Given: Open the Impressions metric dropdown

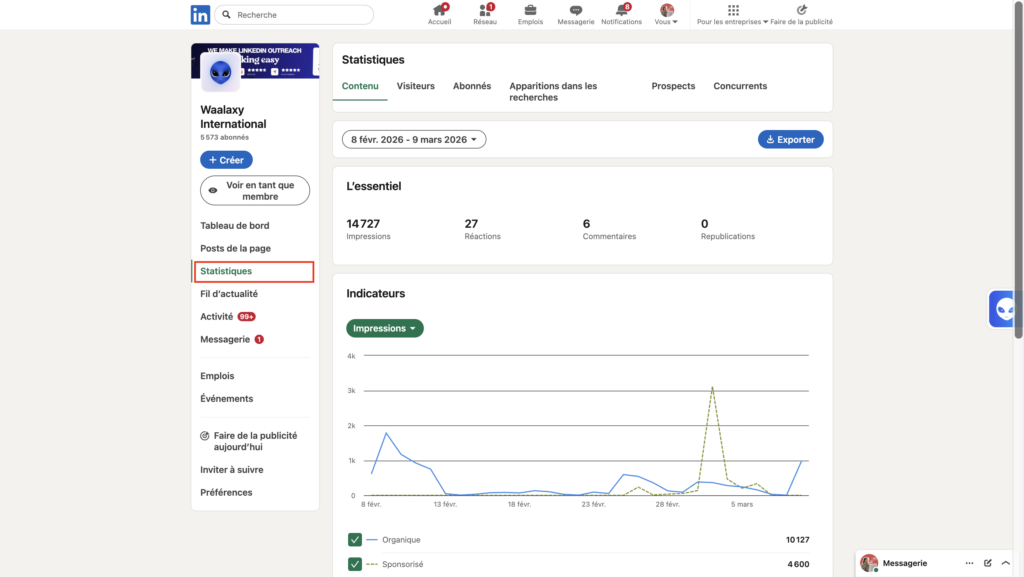Looking at the screenshot, I should point(384,327).
